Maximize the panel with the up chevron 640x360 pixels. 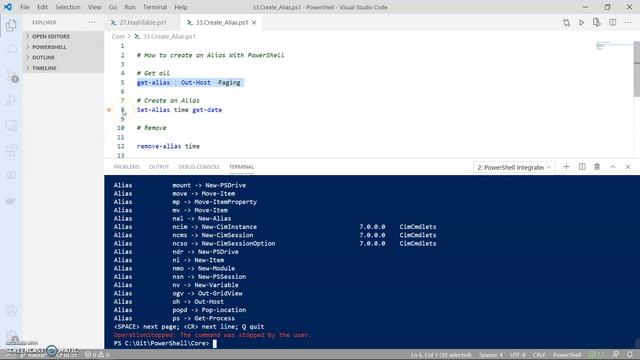(x=613, y=167)
